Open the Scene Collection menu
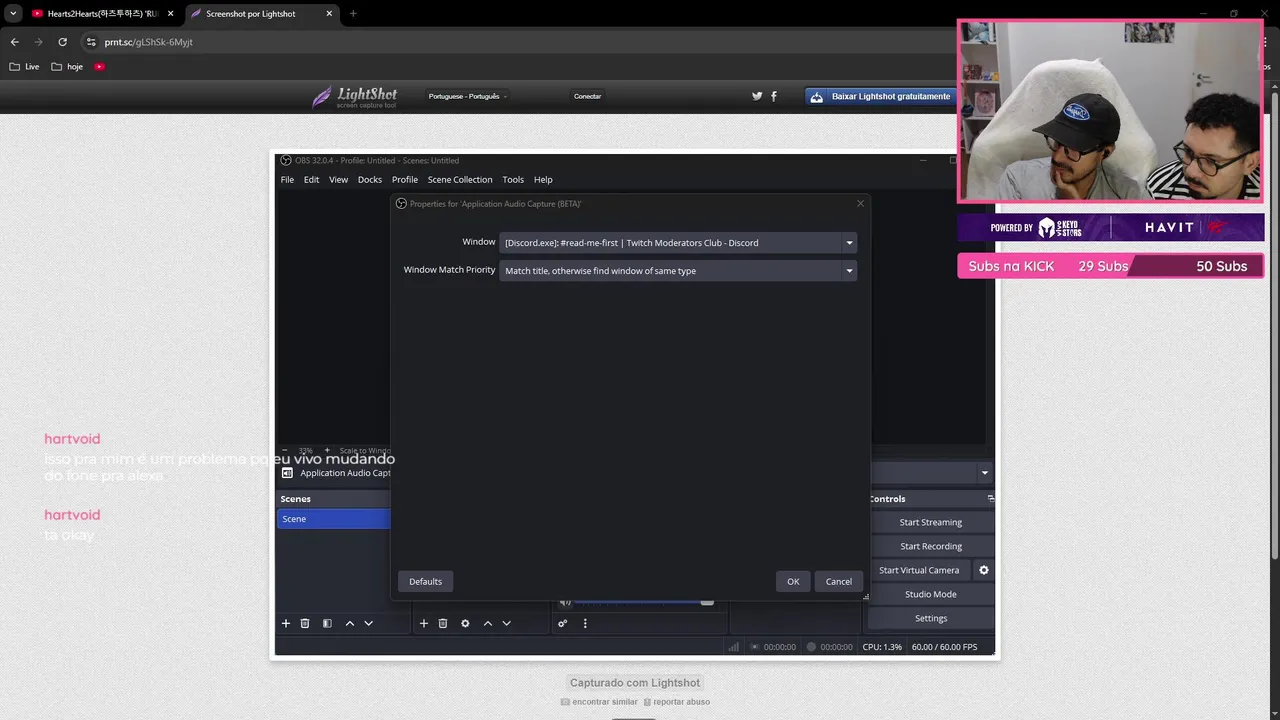 460,180
